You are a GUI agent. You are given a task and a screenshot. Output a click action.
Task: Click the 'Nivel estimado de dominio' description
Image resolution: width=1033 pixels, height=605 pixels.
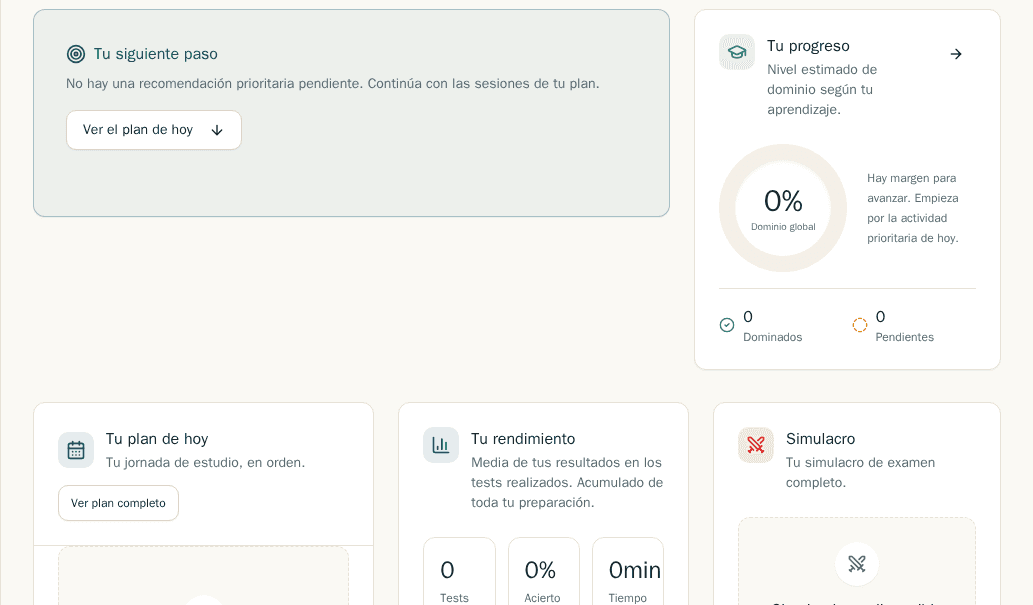click(822, 90)
